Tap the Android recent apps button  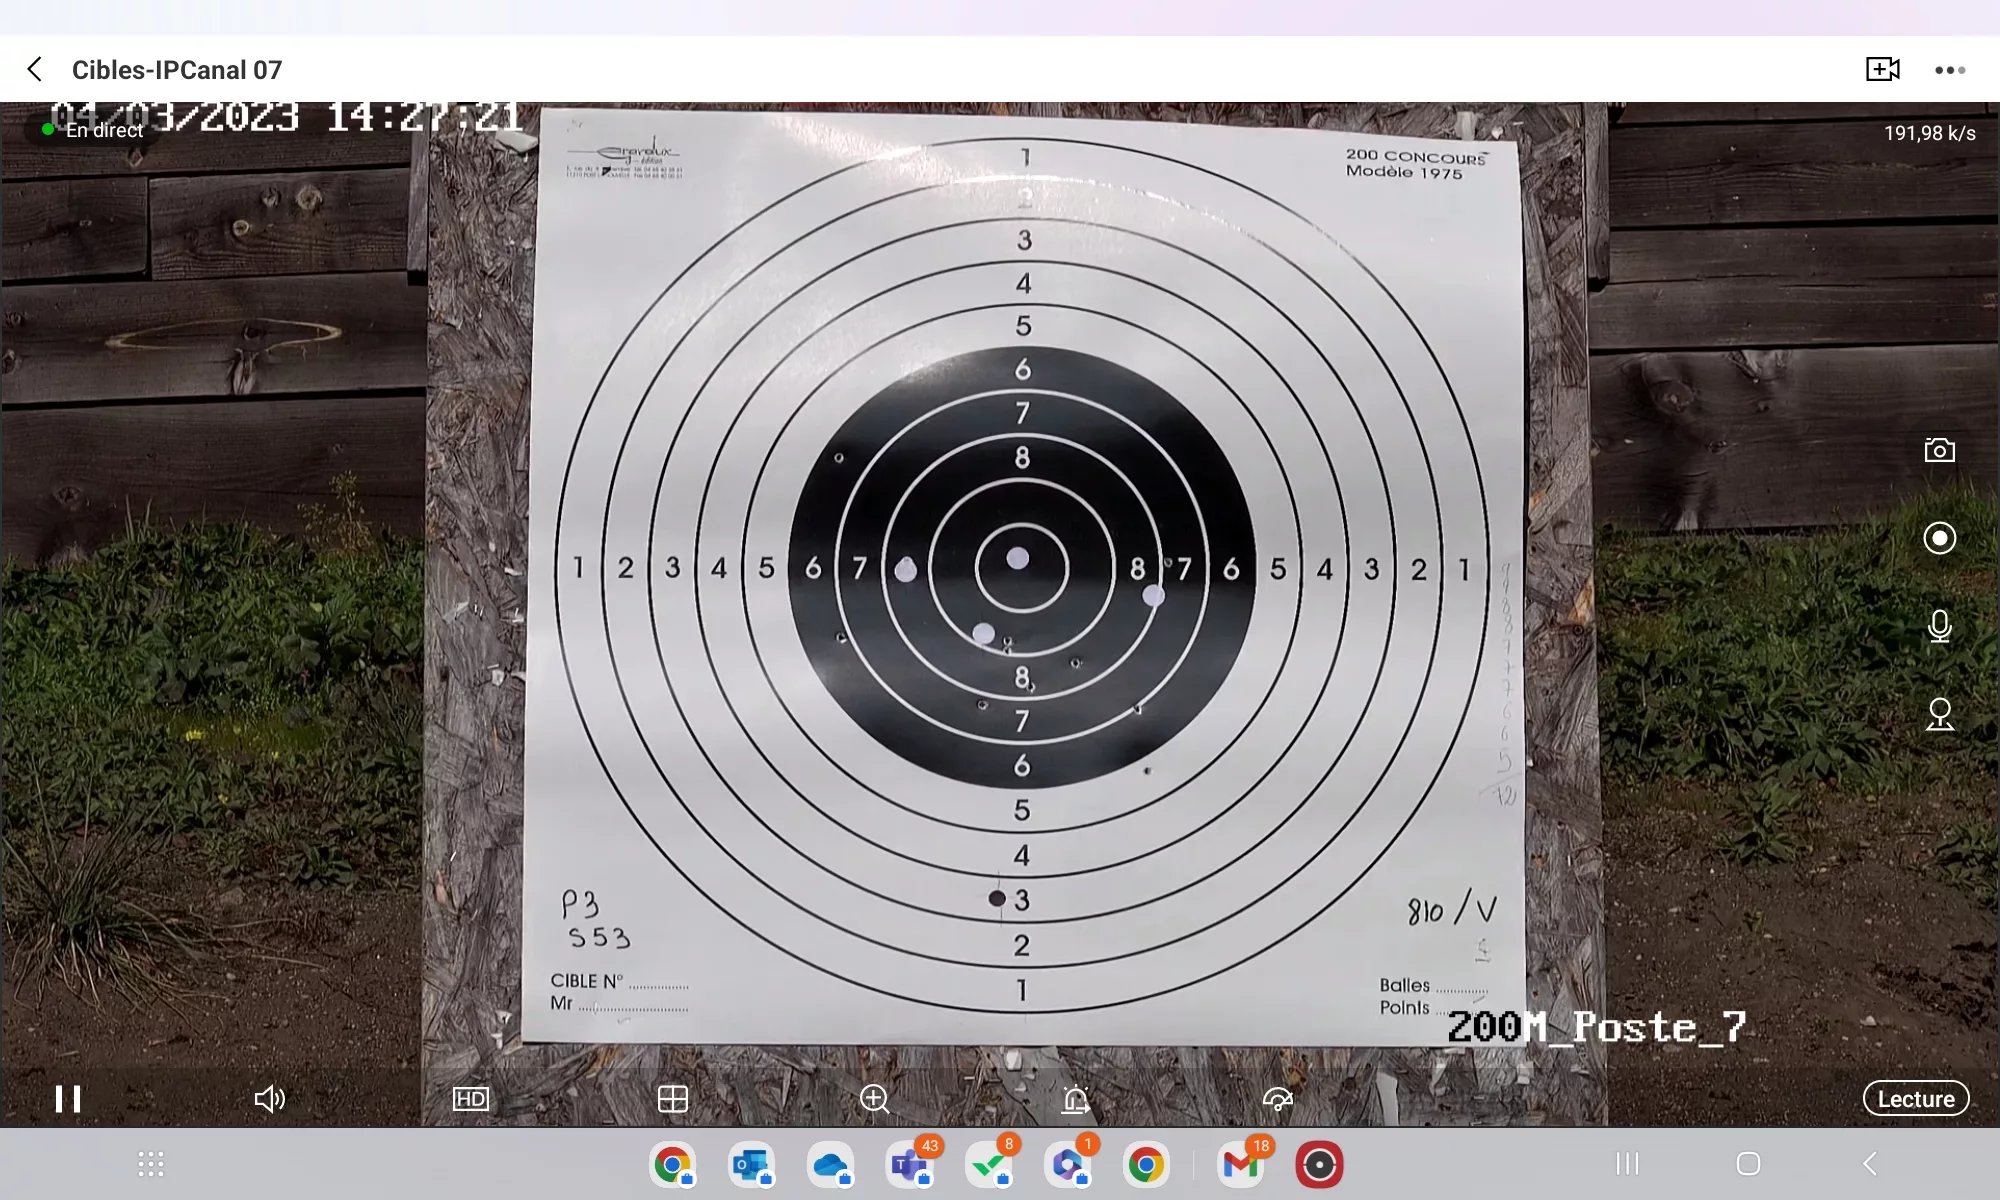1627,1164
